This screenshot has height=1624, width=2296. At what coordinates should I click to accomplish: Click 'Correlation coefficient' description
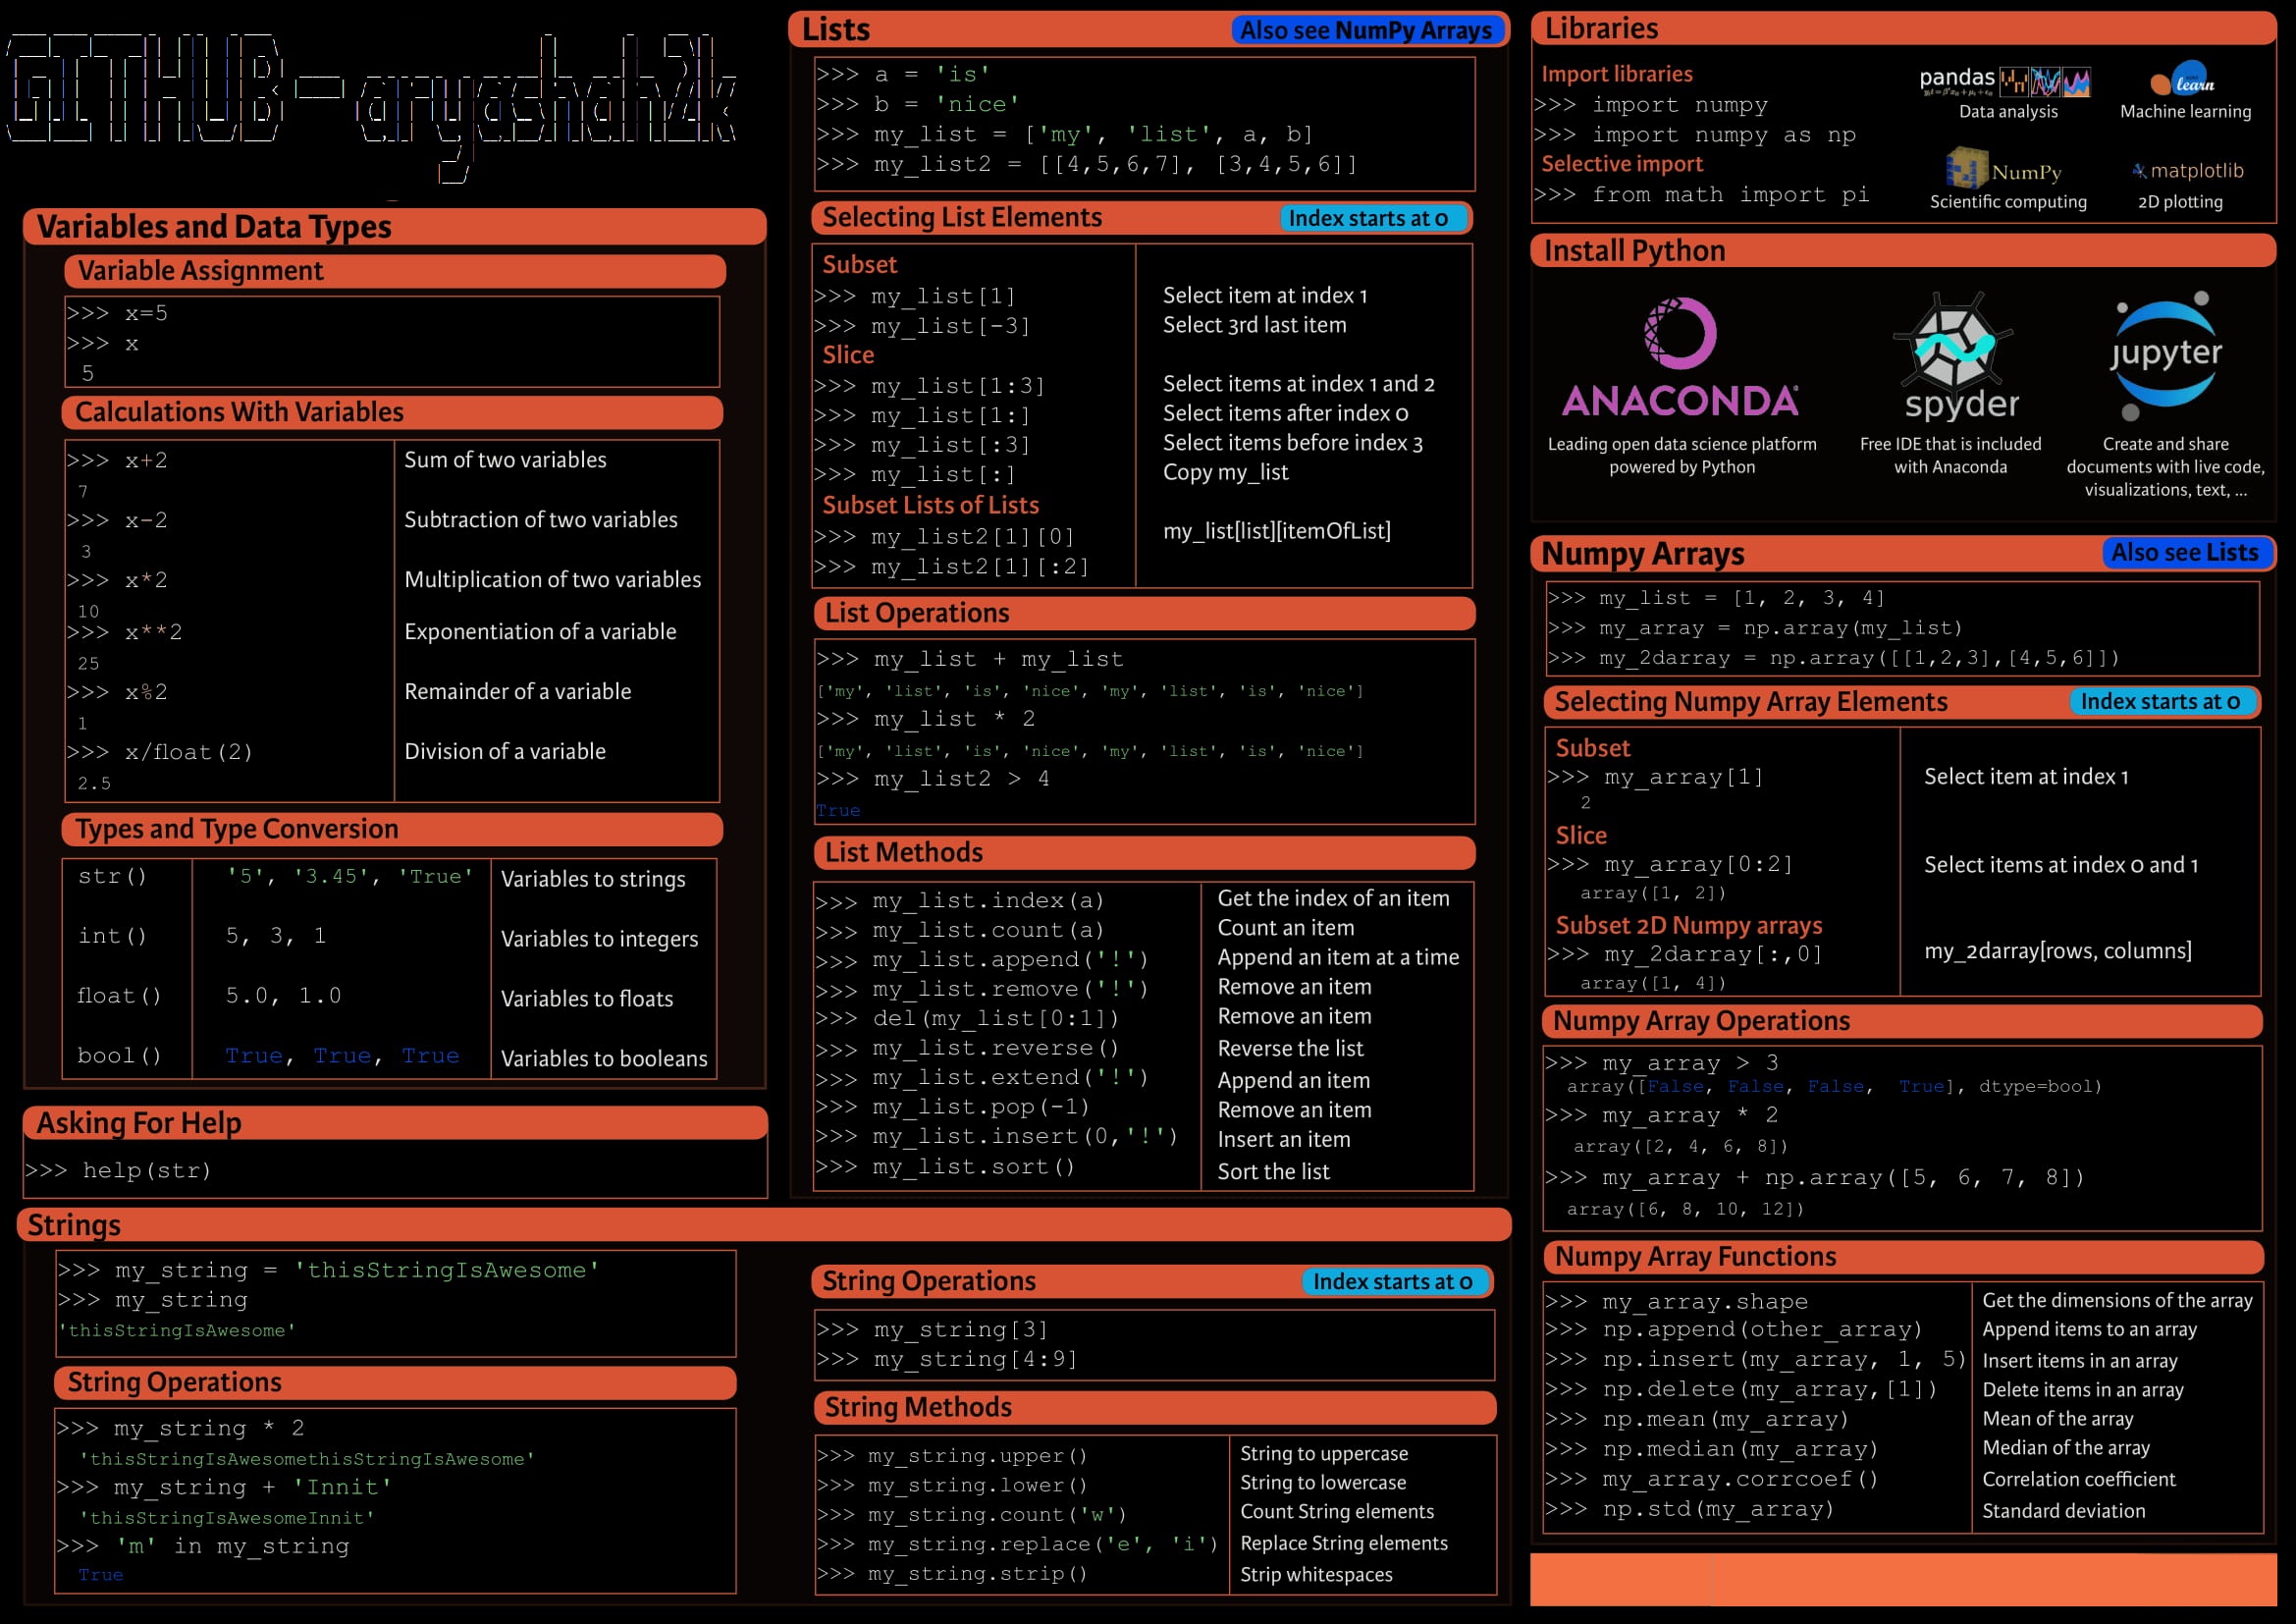(2078, 1479)
